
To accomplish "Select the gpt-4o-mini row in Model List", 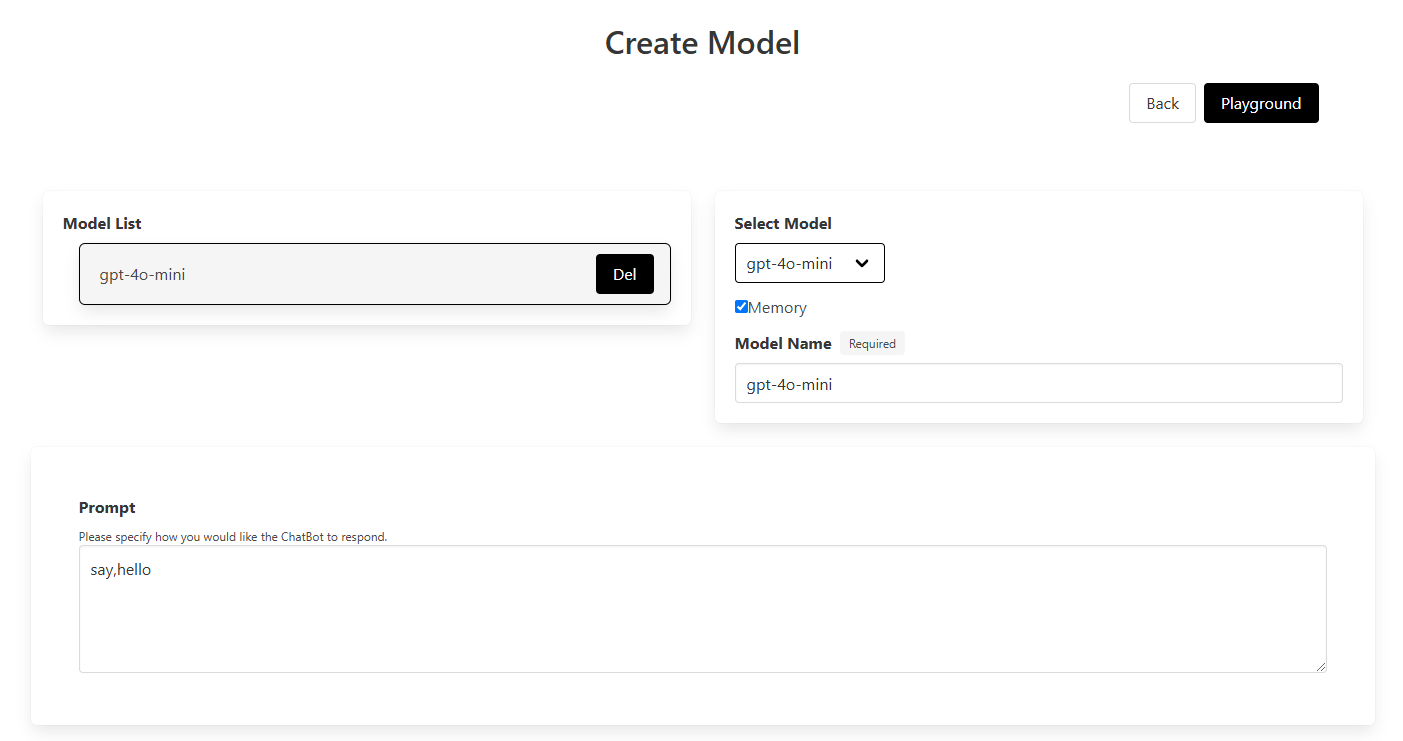I will (x=375, y=274).
